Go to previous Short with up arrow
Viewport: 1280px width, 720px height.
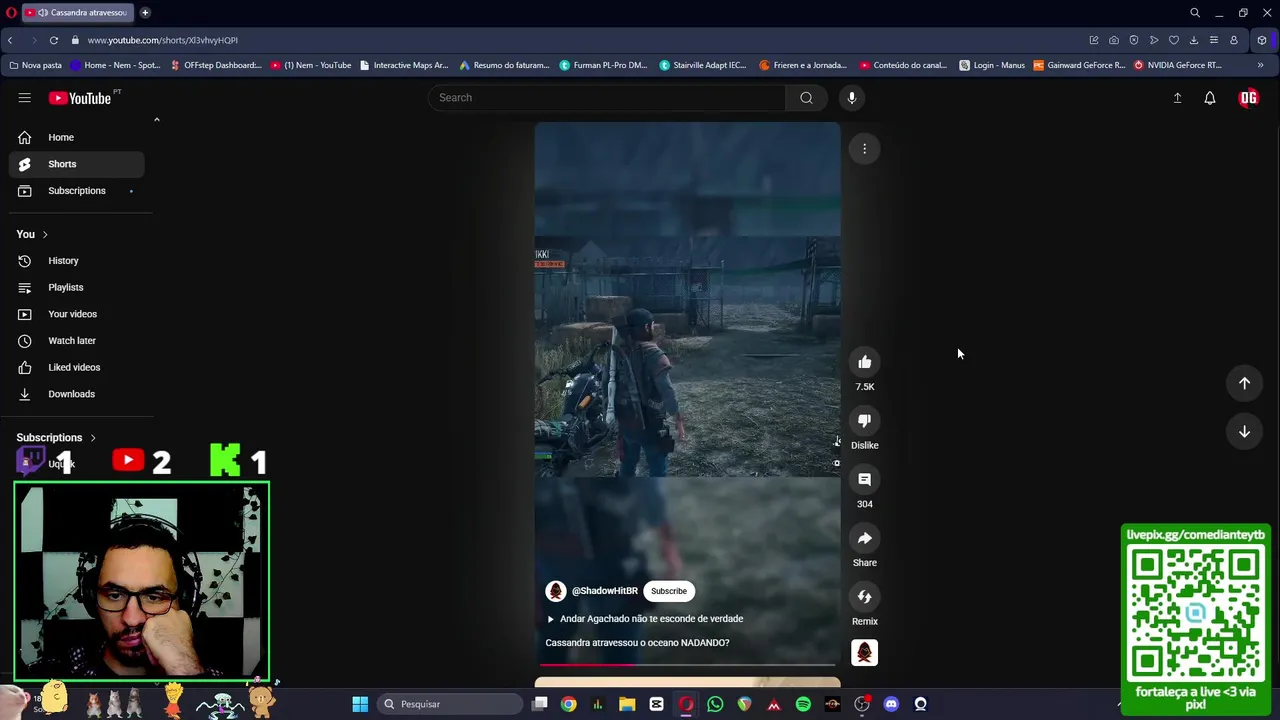[1244, 383]
